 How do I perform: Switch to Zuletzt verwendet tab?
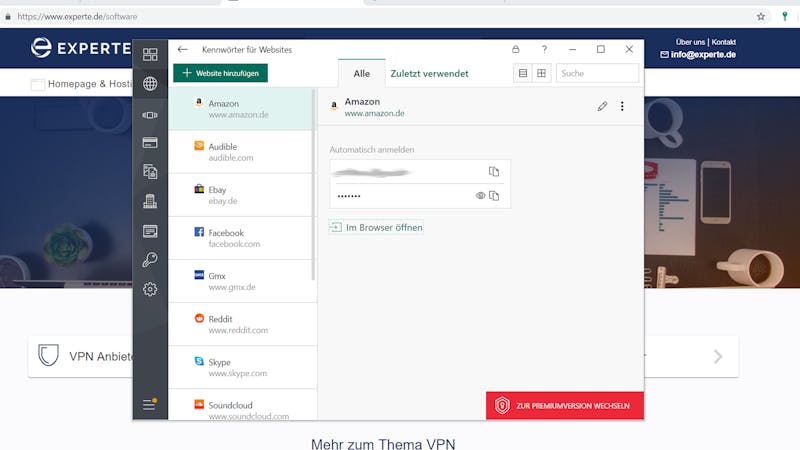pos(429,73)
